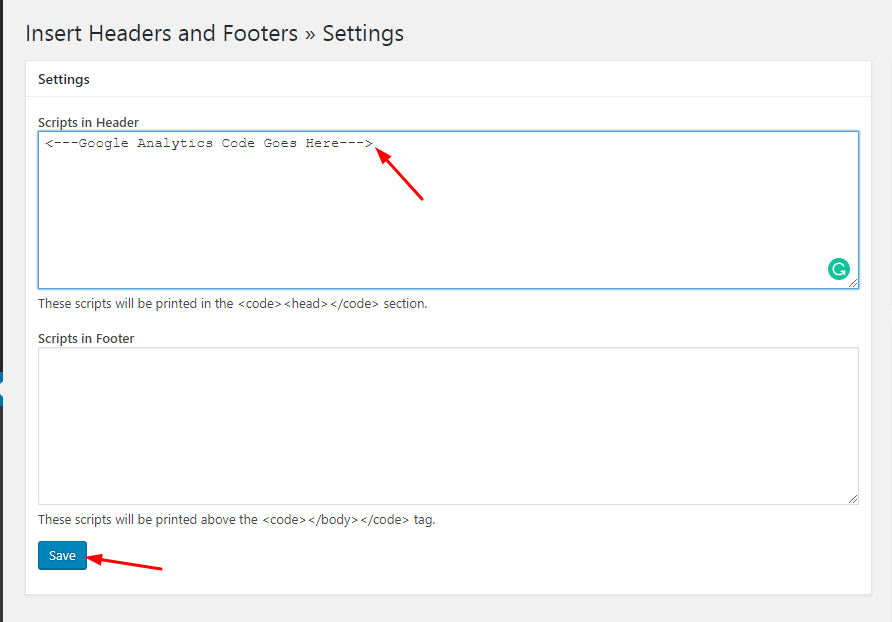Click the active menu pointer on left sidebar

point(2,387)
